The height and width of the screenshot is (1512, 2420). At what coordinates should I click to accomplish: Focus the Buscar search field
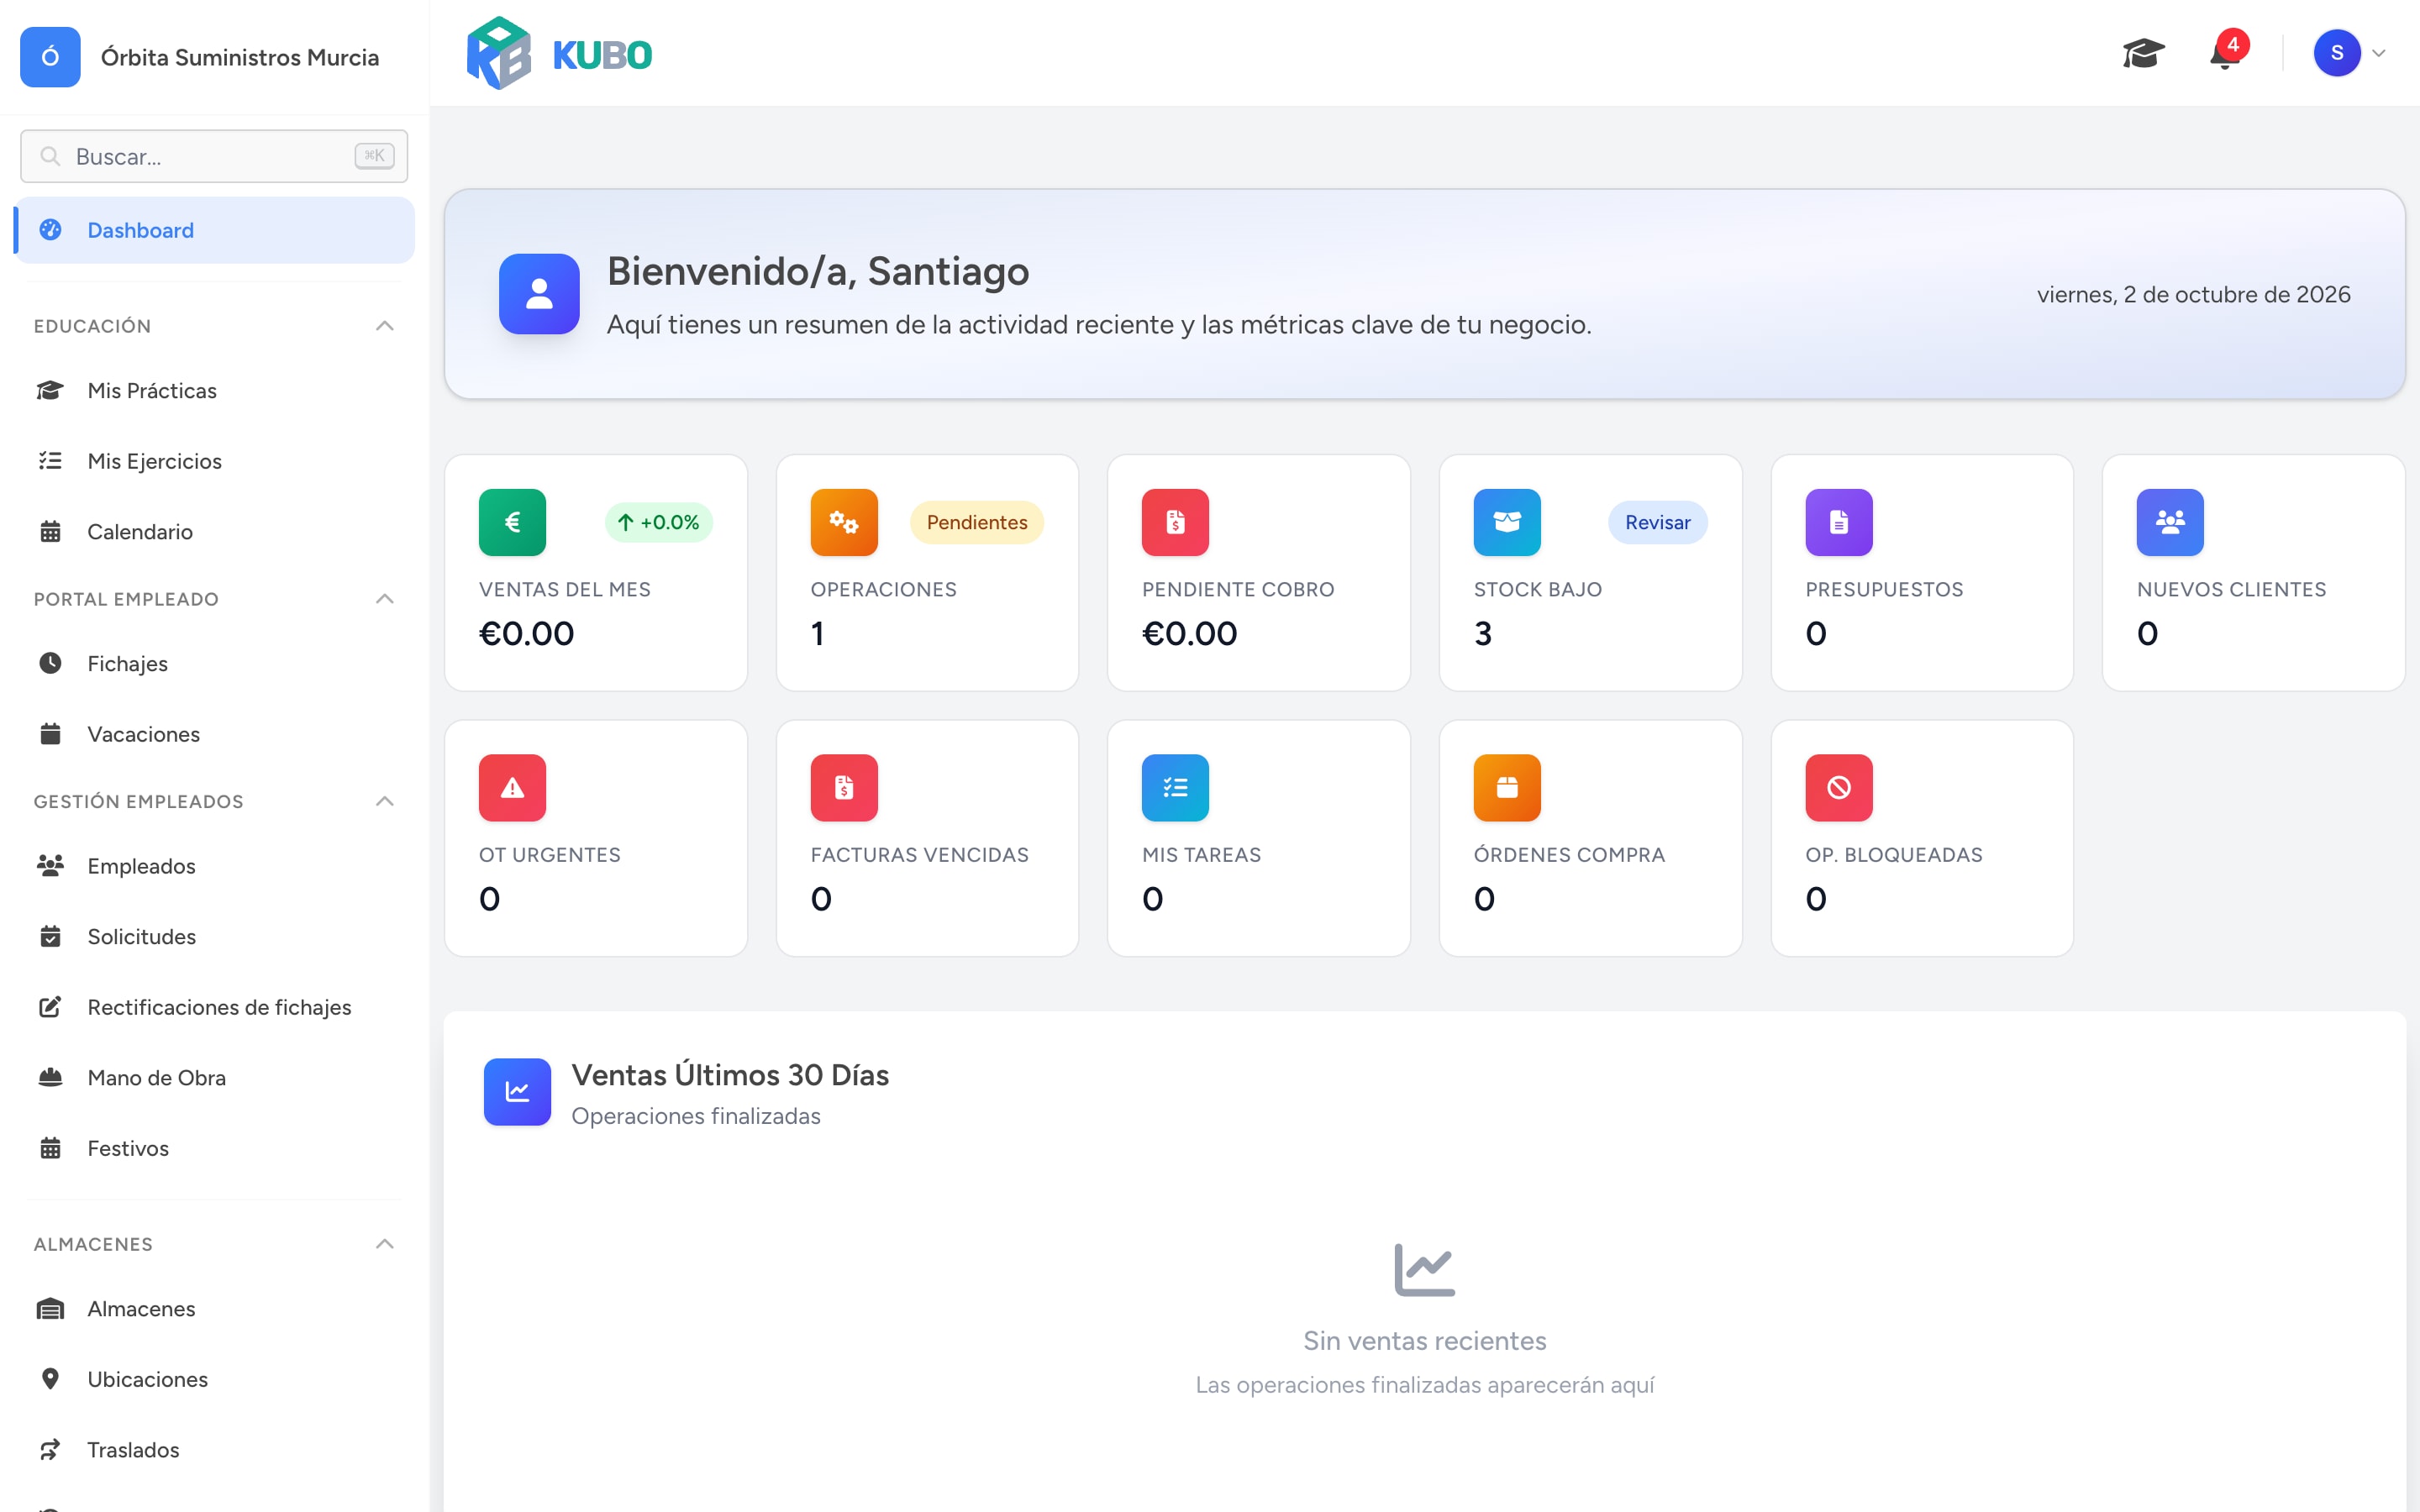coord(214,156)
